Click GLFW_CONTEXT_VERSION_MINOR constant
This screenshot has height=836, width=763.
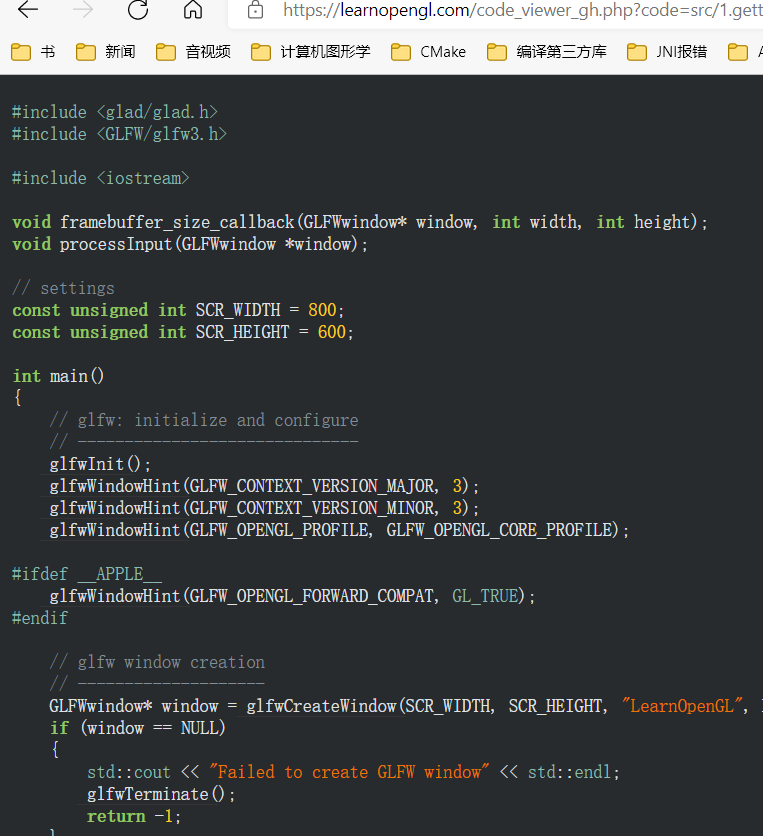(312, 508)
